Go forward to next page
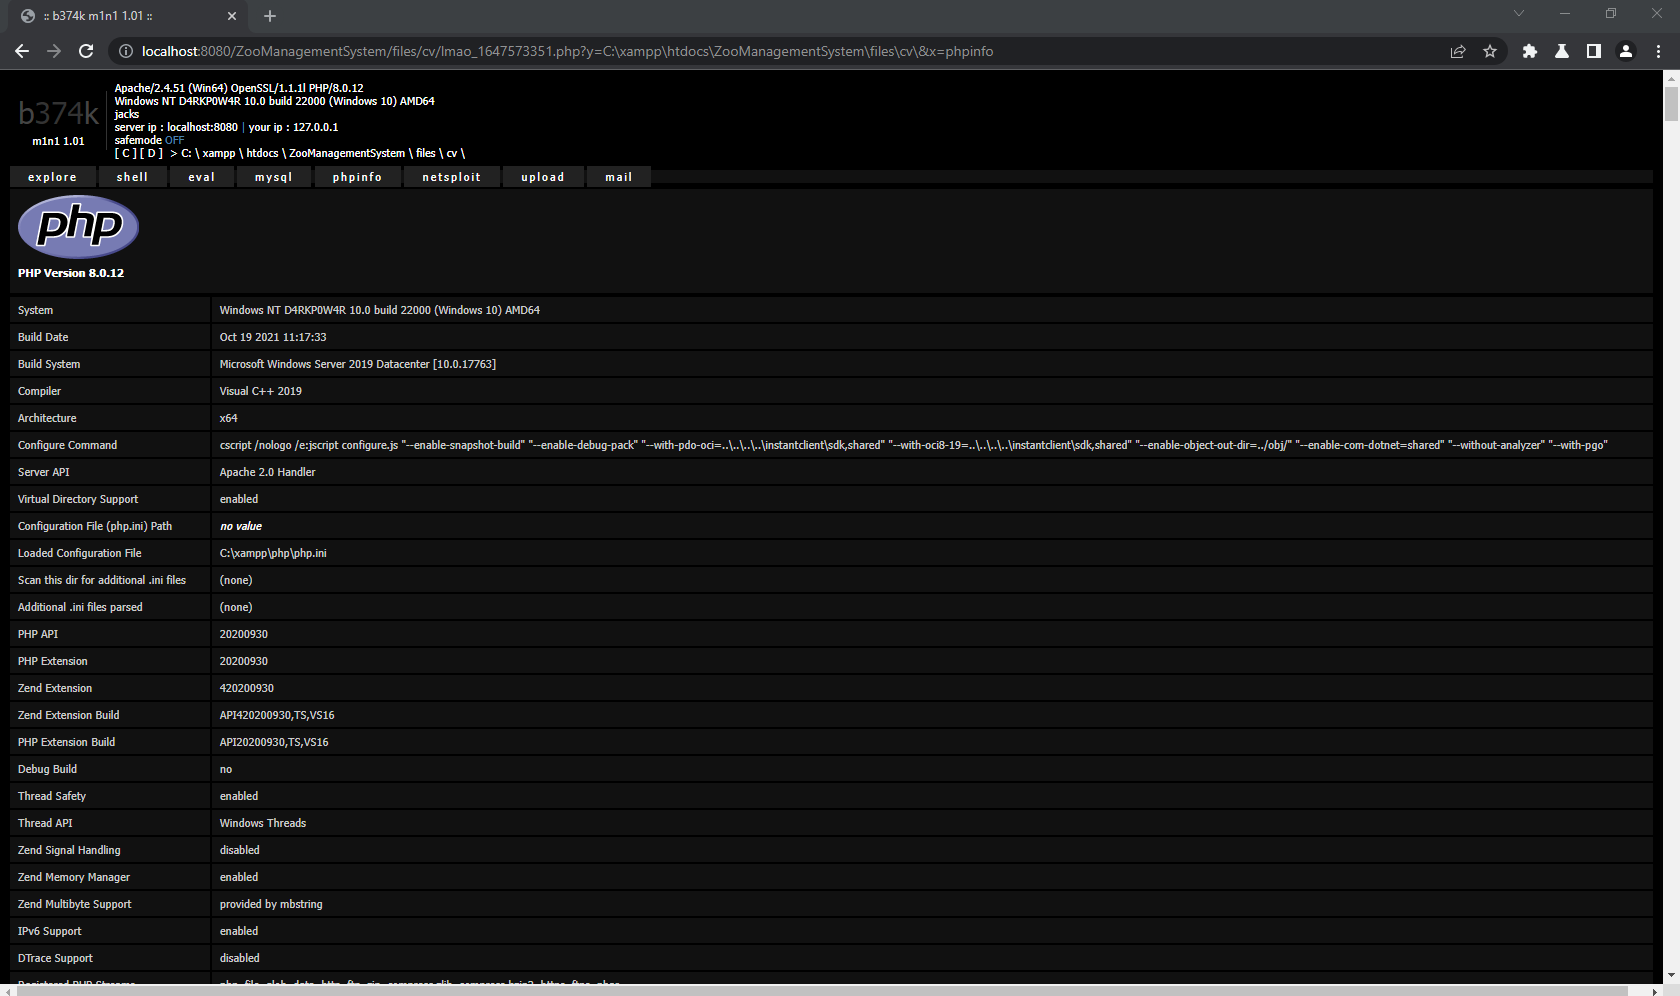1680x996 pixels. click(54, 51)
